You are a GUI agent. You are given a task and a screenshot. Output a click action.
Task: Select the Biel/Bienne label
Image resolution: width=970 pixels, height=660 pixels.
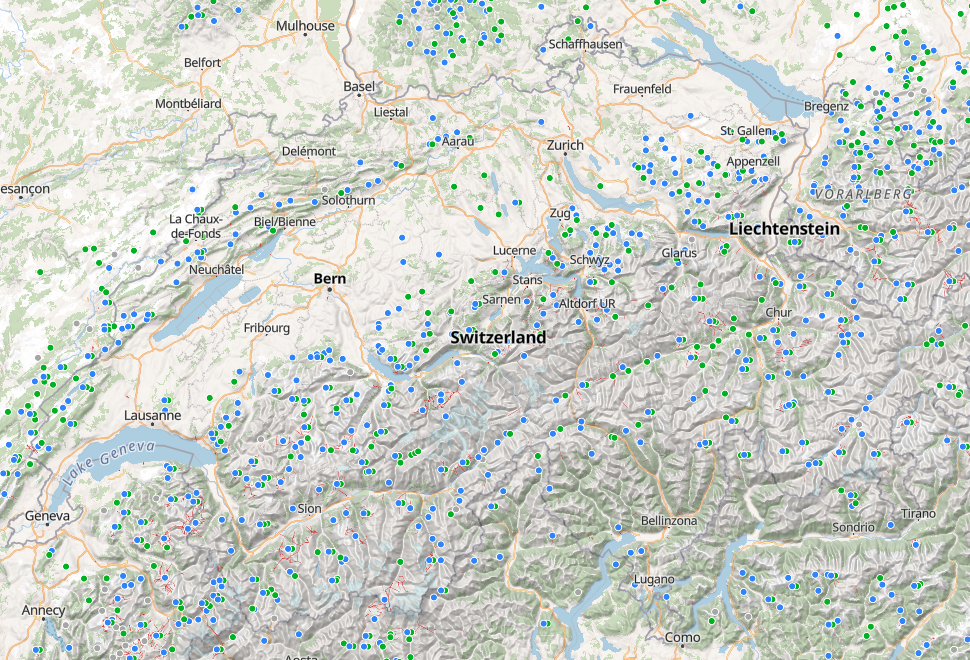tap(285, 221)
